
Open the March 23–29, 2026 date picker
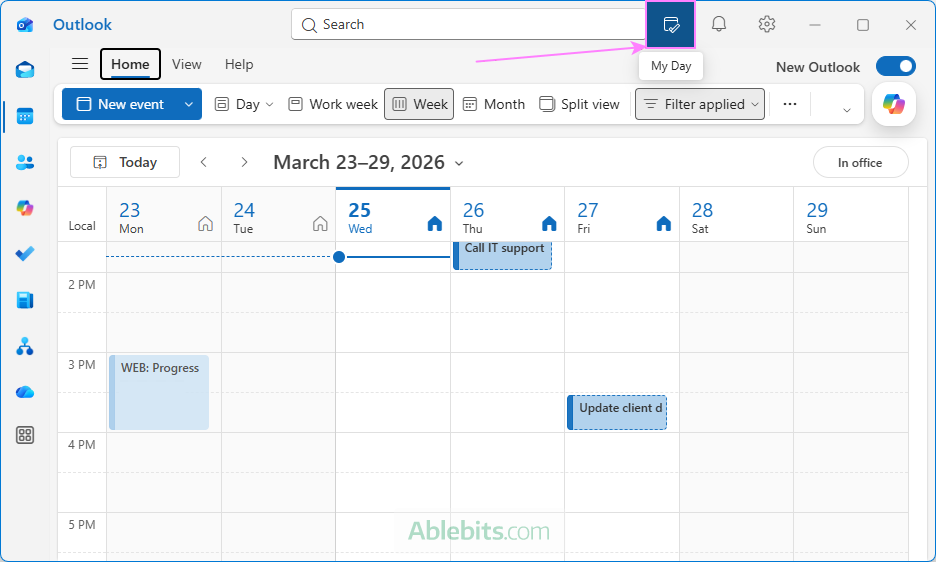368,162
